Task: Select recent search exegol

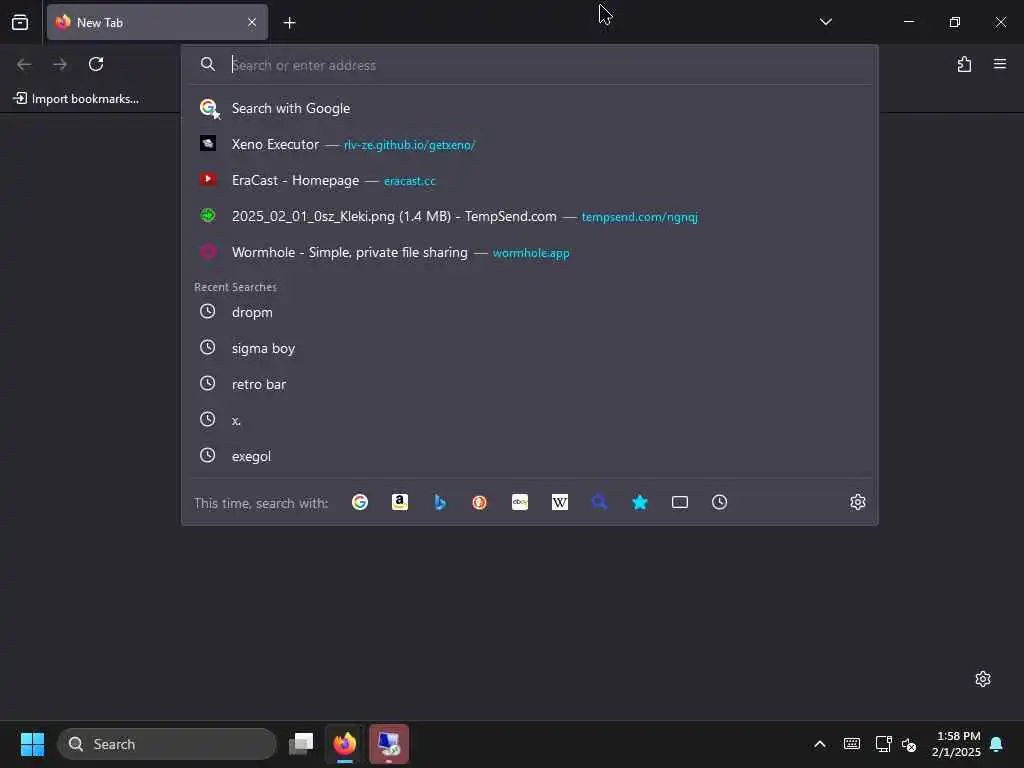Action: [x=530, y=456]
